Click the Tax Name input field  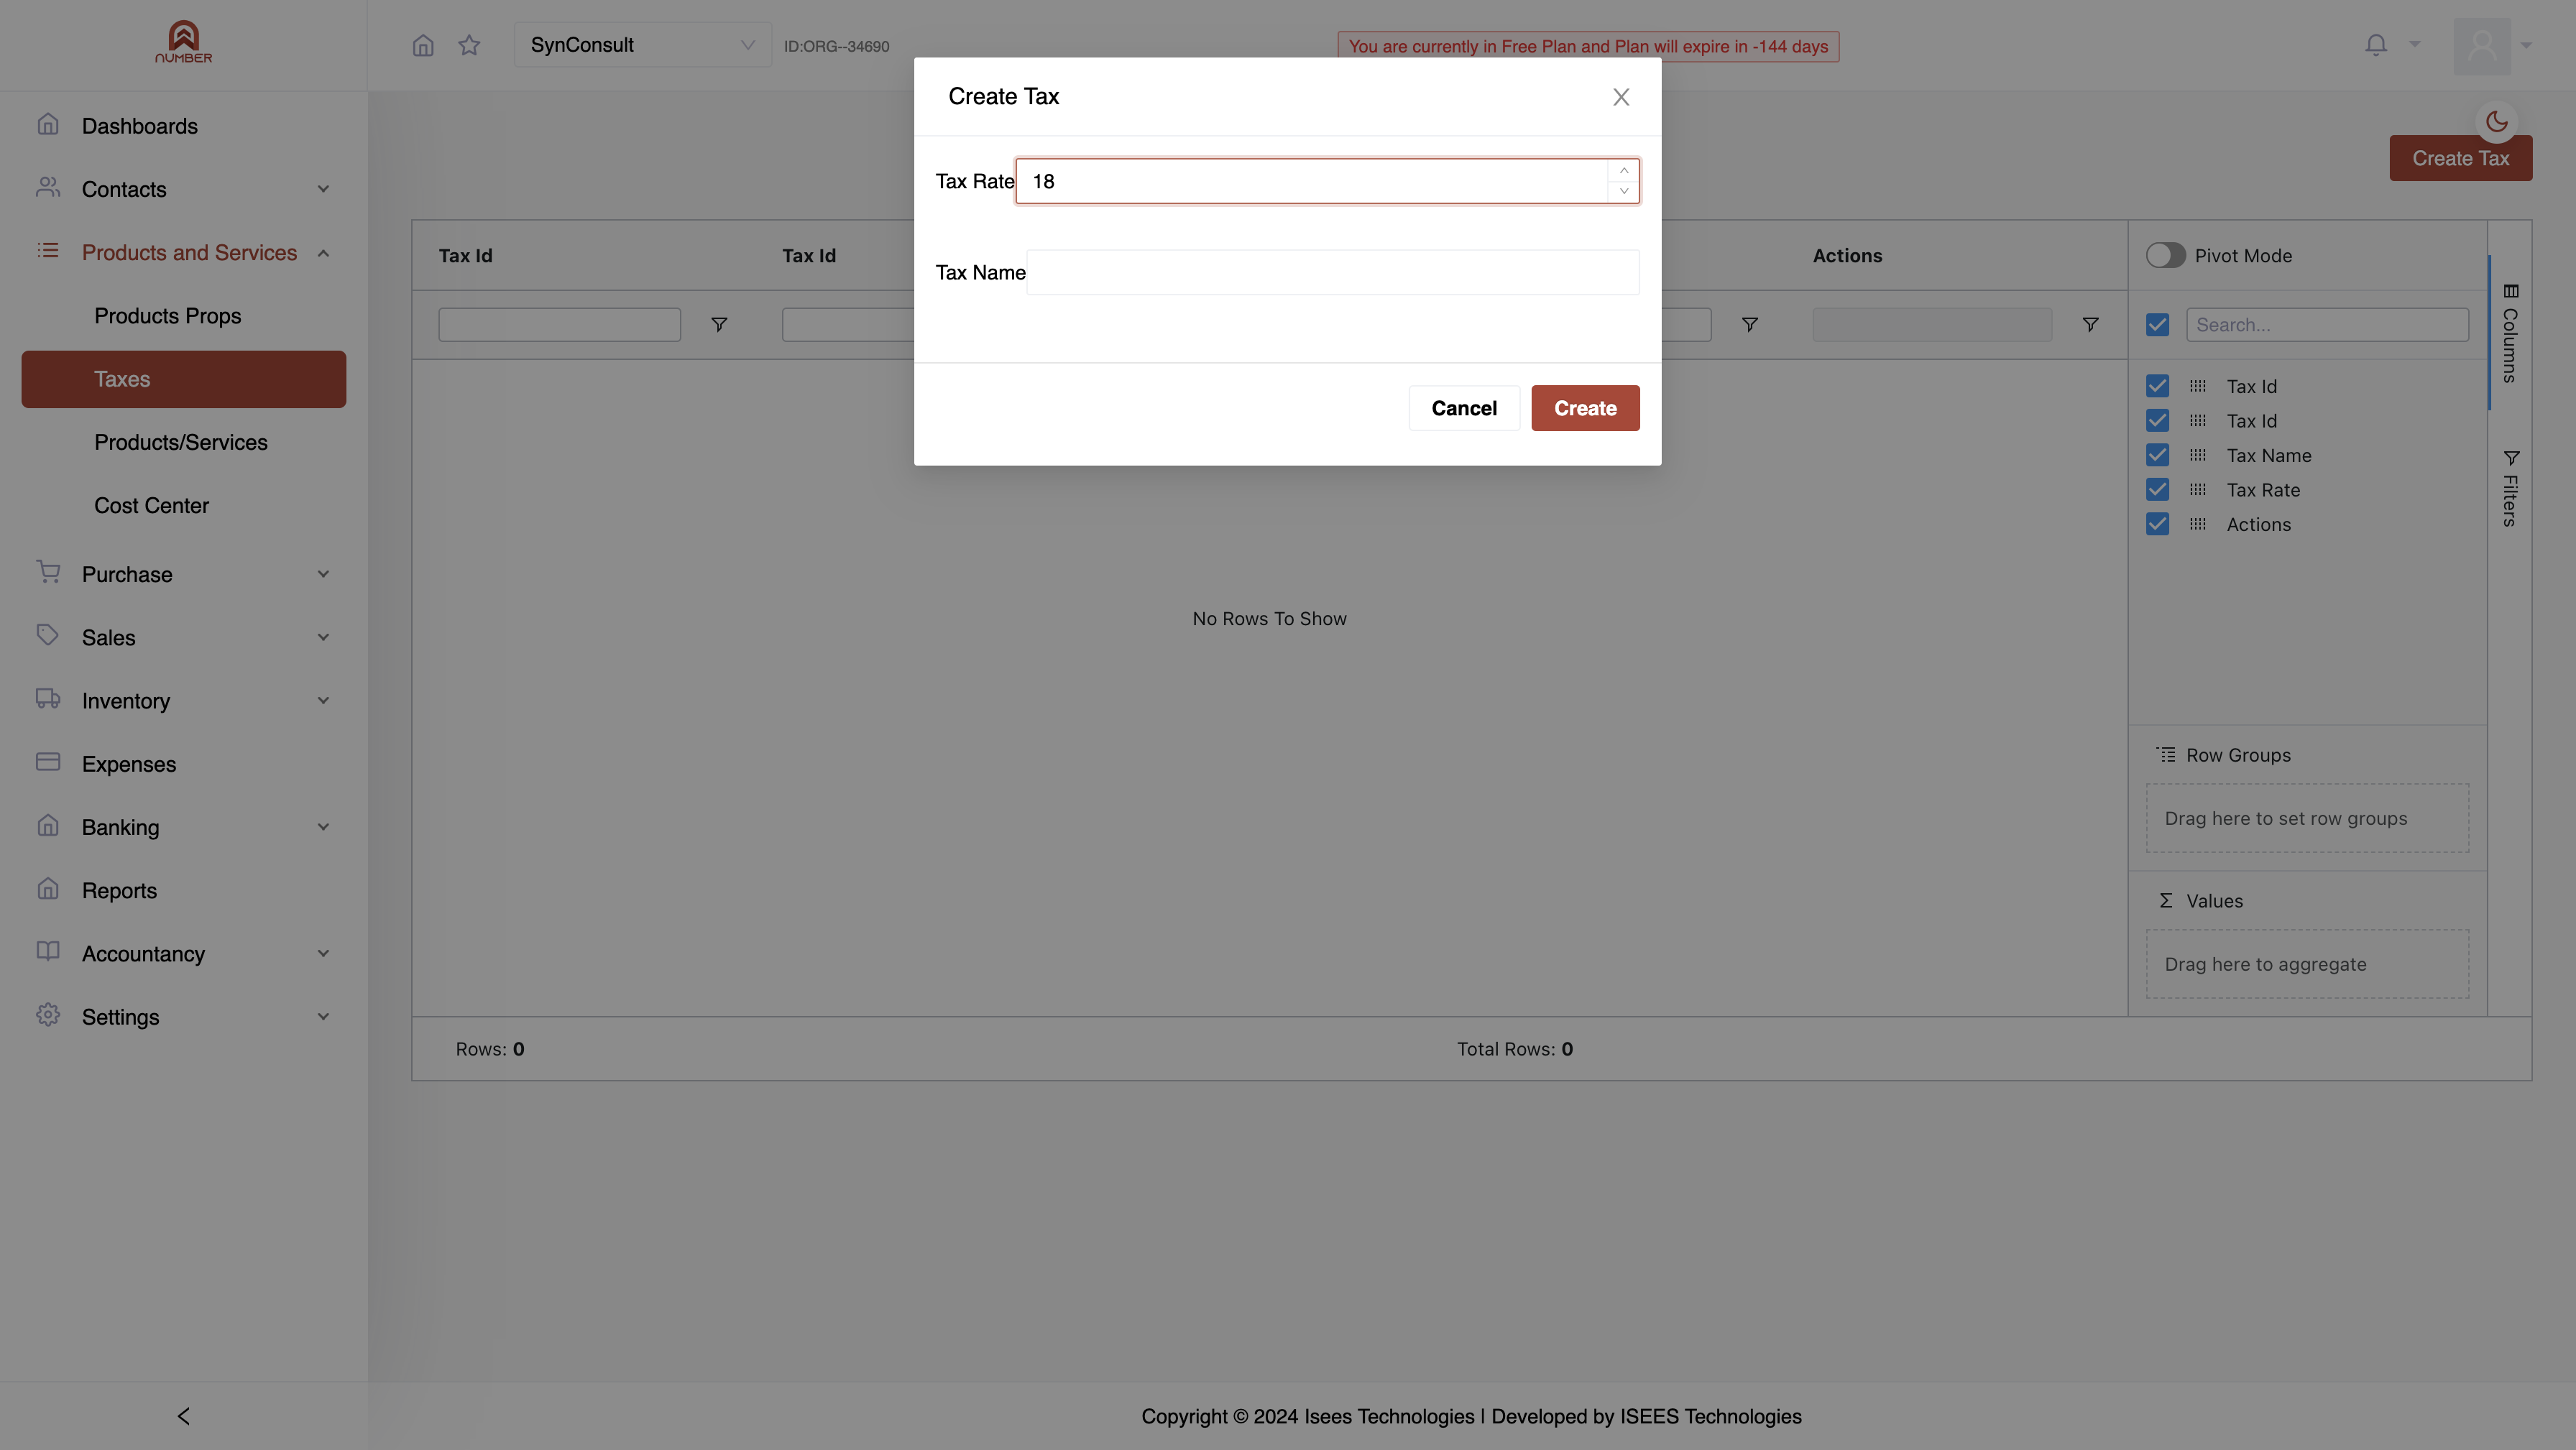(x=1333, y=272)
